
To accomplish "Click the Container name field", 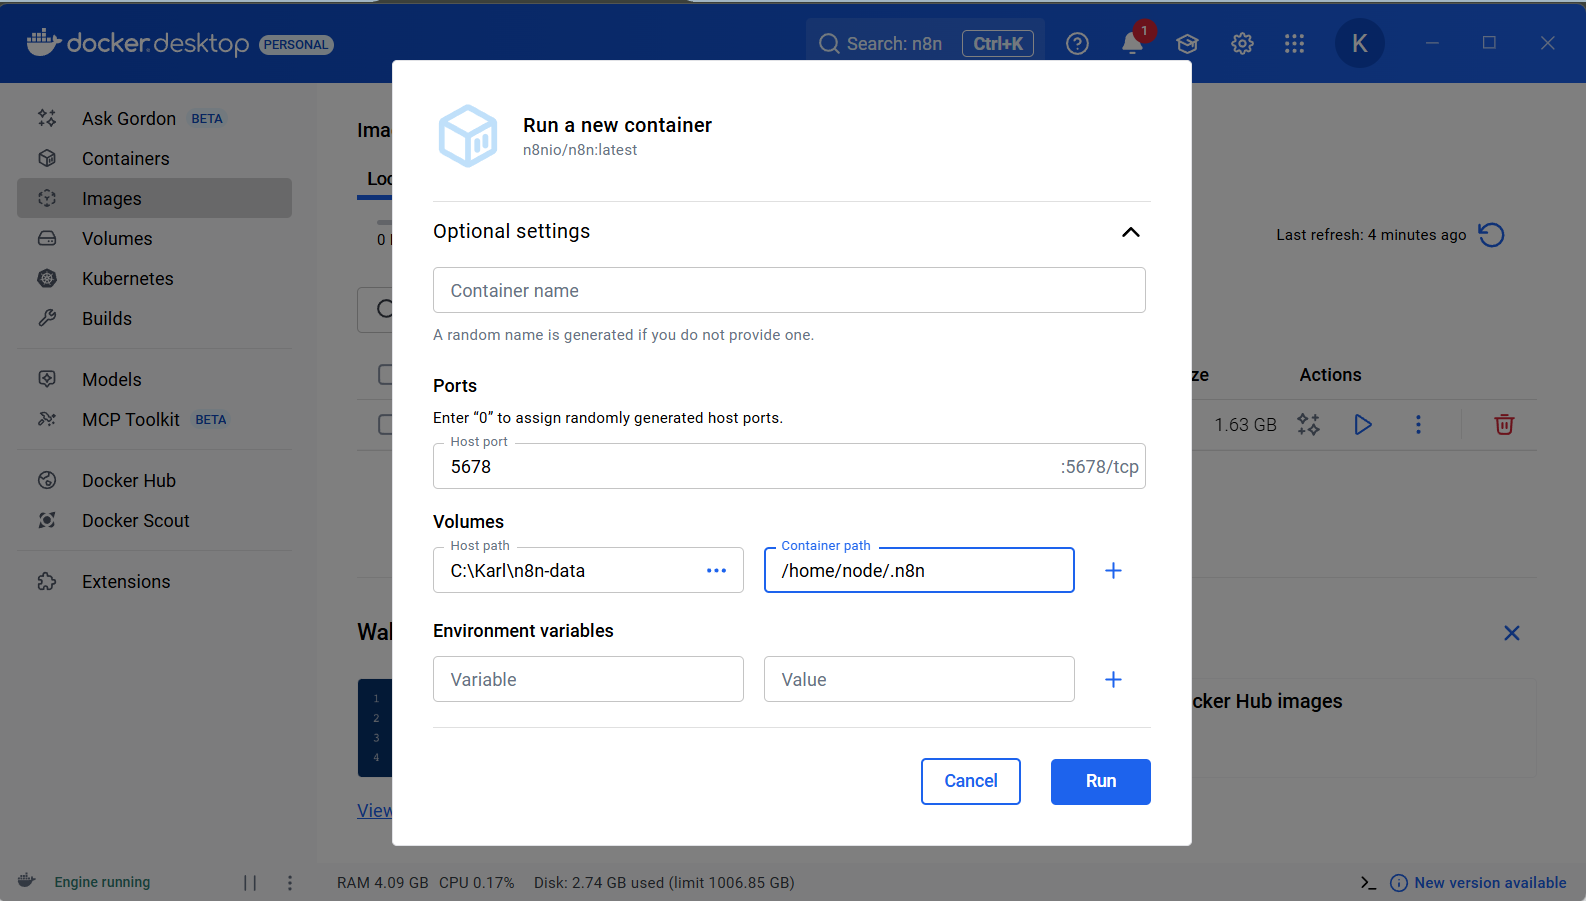I will pyautogui.click(x=789, y=290).
